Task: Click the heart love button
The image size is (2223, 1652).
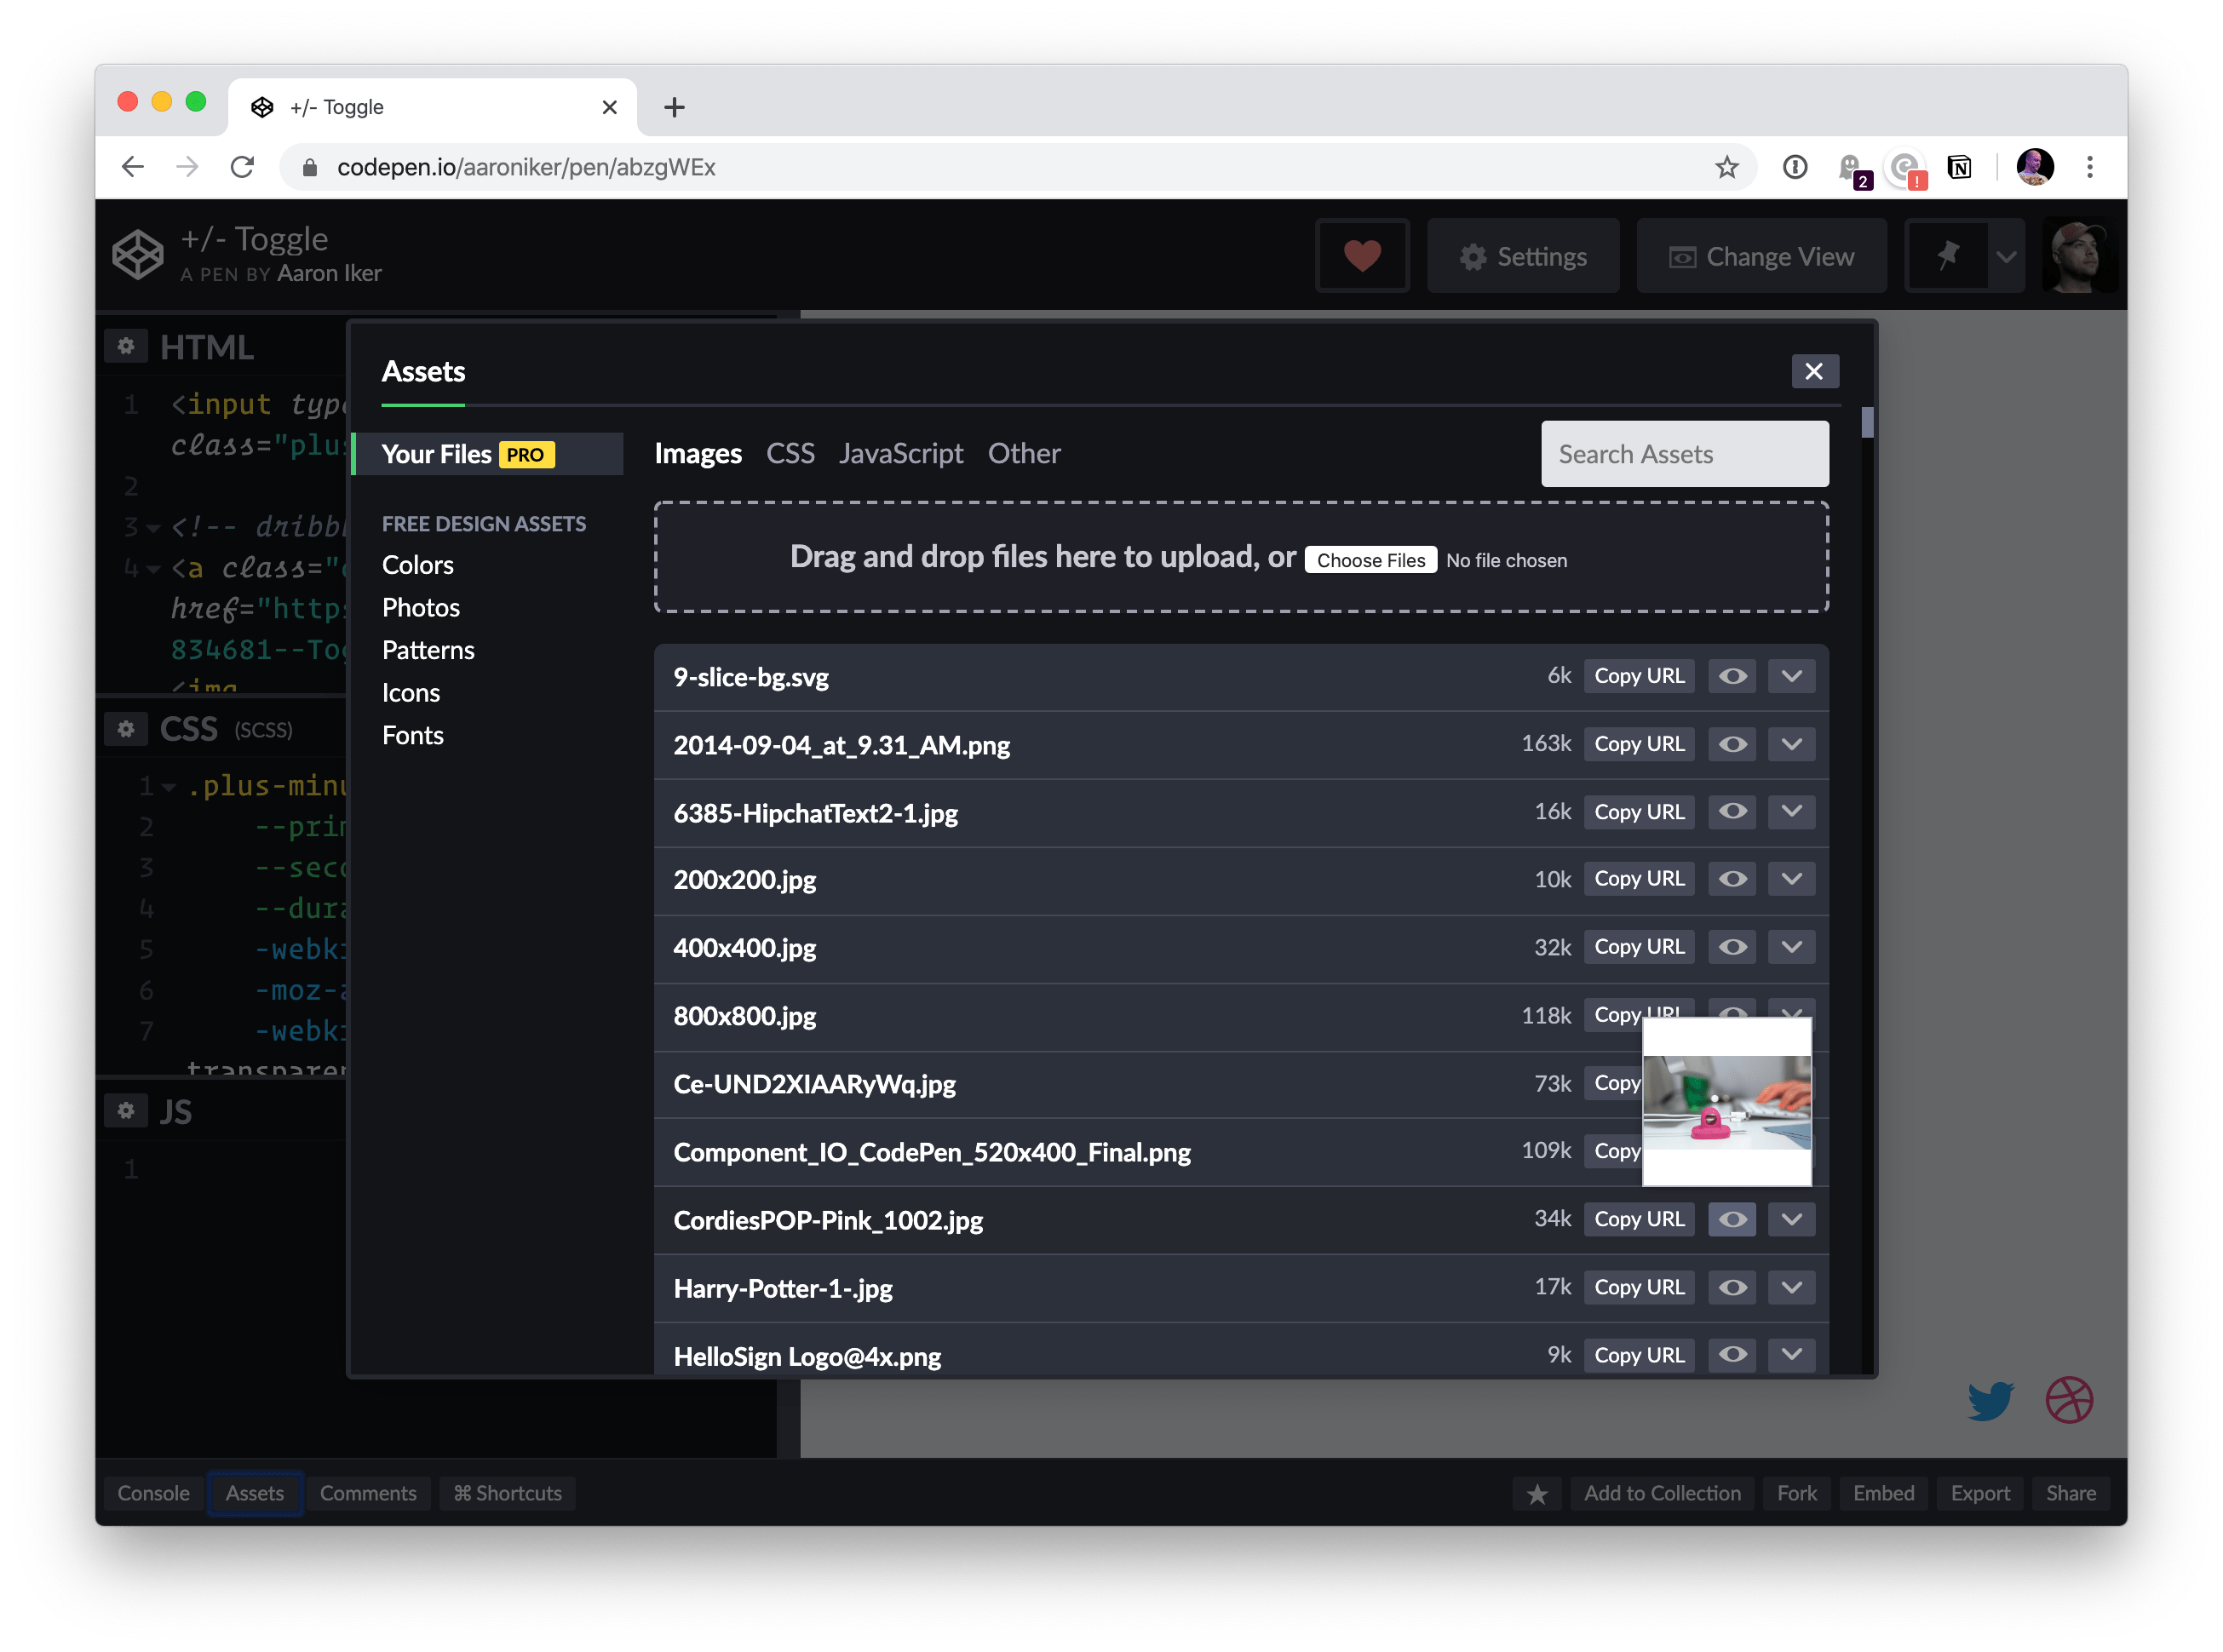Action: 1362,257
